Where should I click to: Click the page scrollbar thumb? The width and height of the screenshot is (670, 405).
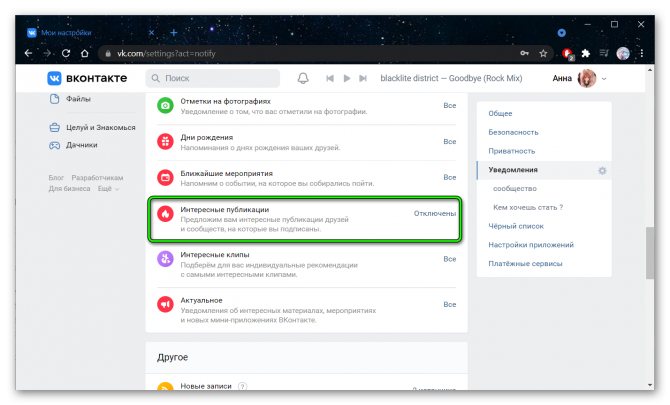(x=650, y=253)
